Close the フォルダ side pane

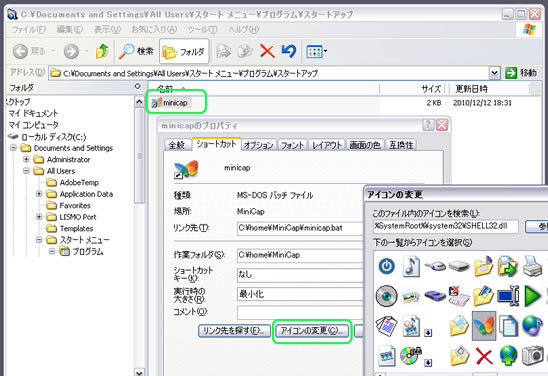138,86
